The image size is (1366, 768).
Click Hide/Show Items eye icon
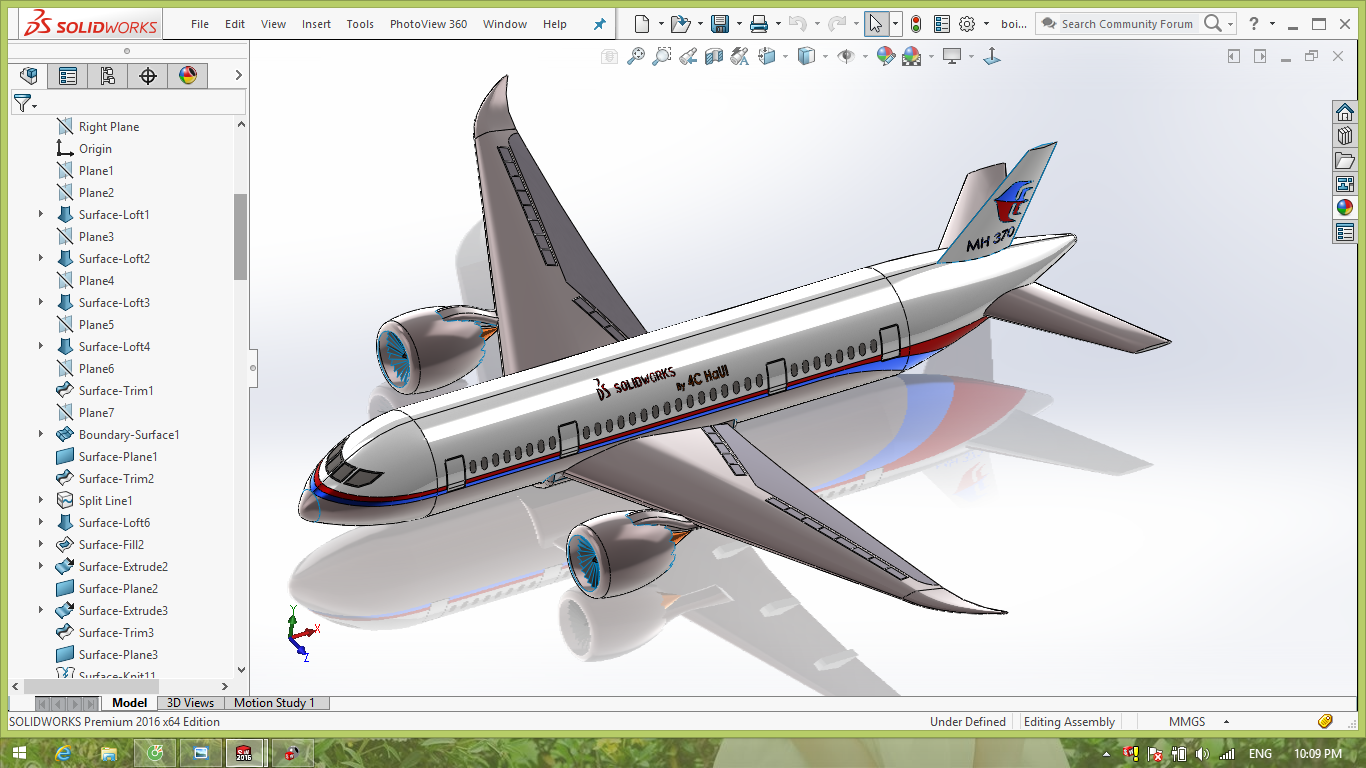coord(845,57)
